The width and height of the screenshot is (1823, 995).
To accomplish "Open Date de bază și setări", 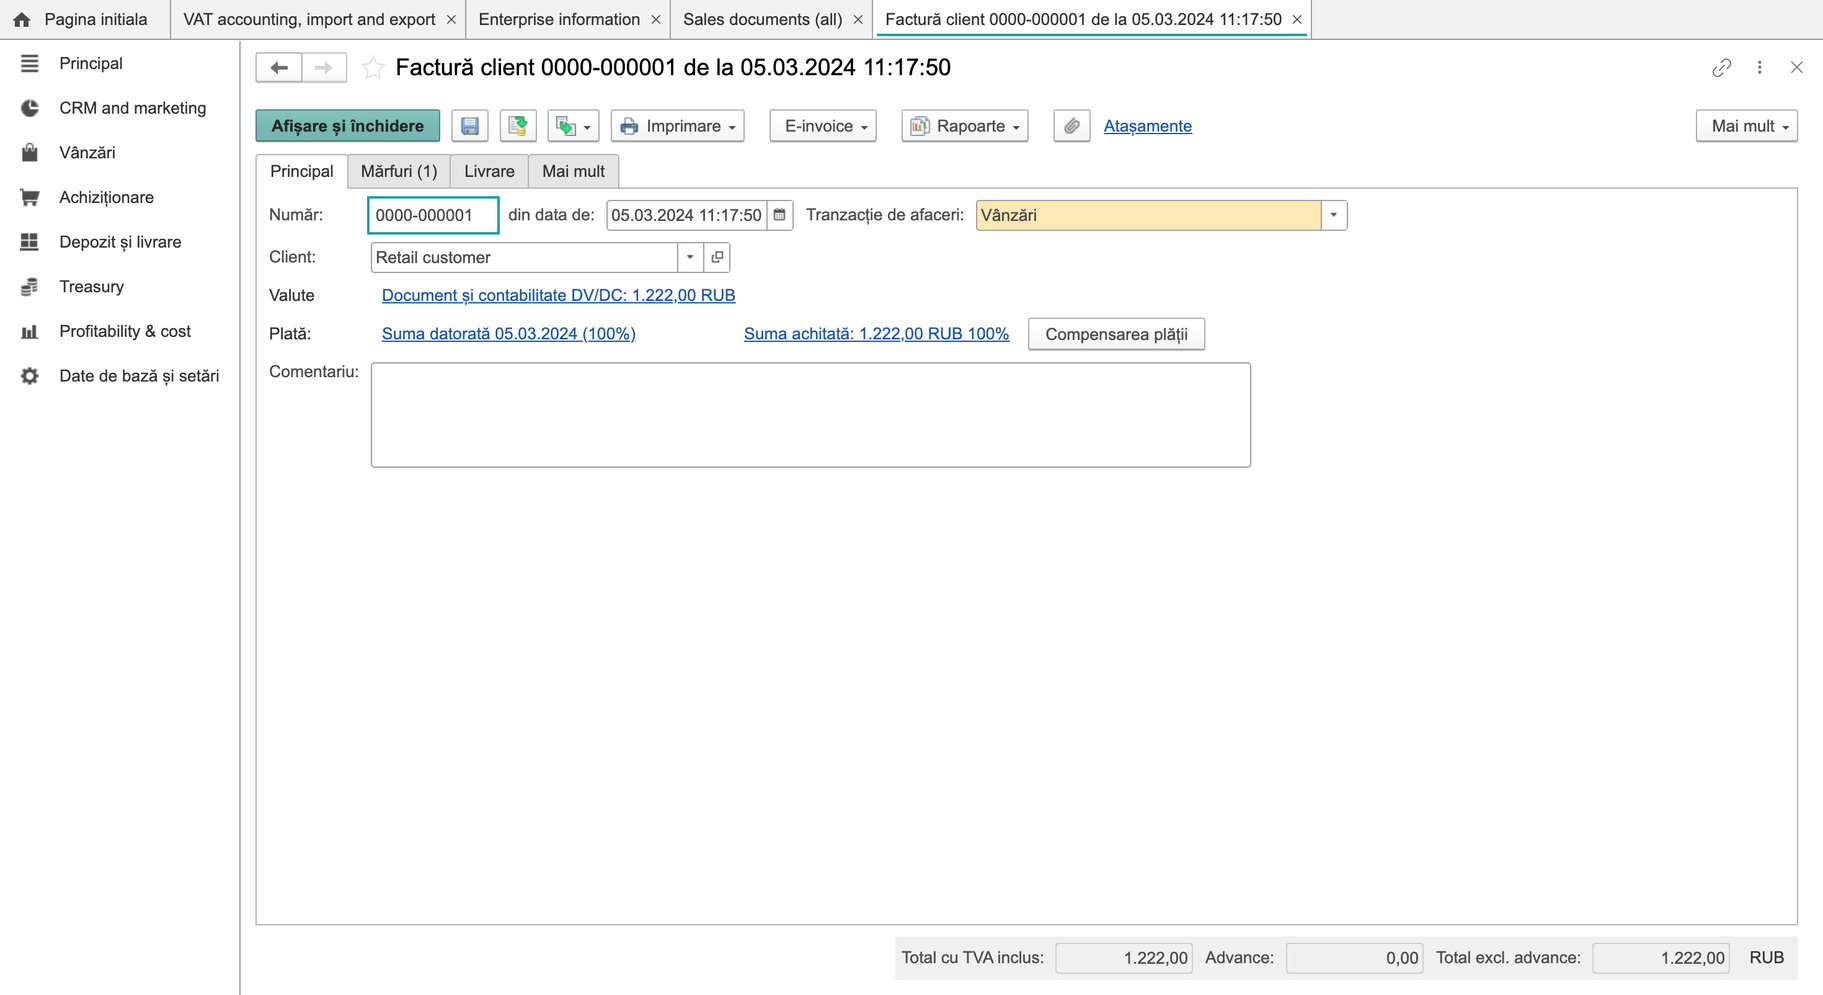I will click(139, 376).
